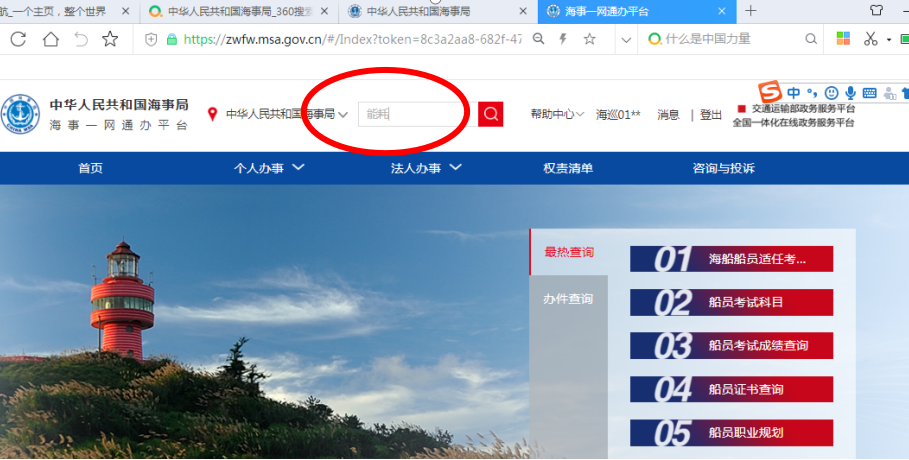Screen dimensions: 909x460
Task: Open 02 船员考试科目 item
Action: click(732, 302)
